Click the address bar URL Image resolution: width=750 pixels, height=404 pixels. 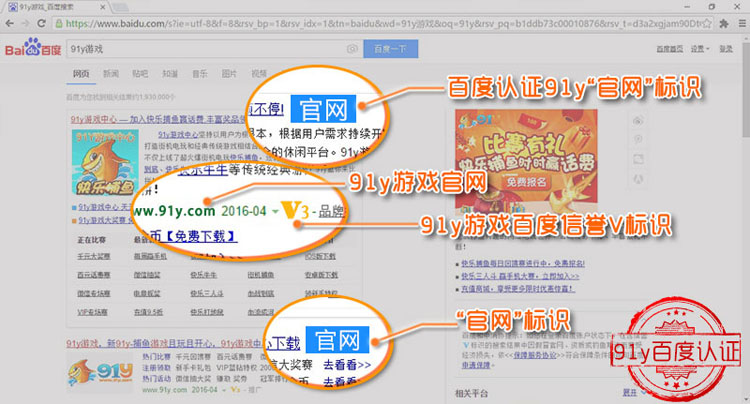click(x=383, y=23)
